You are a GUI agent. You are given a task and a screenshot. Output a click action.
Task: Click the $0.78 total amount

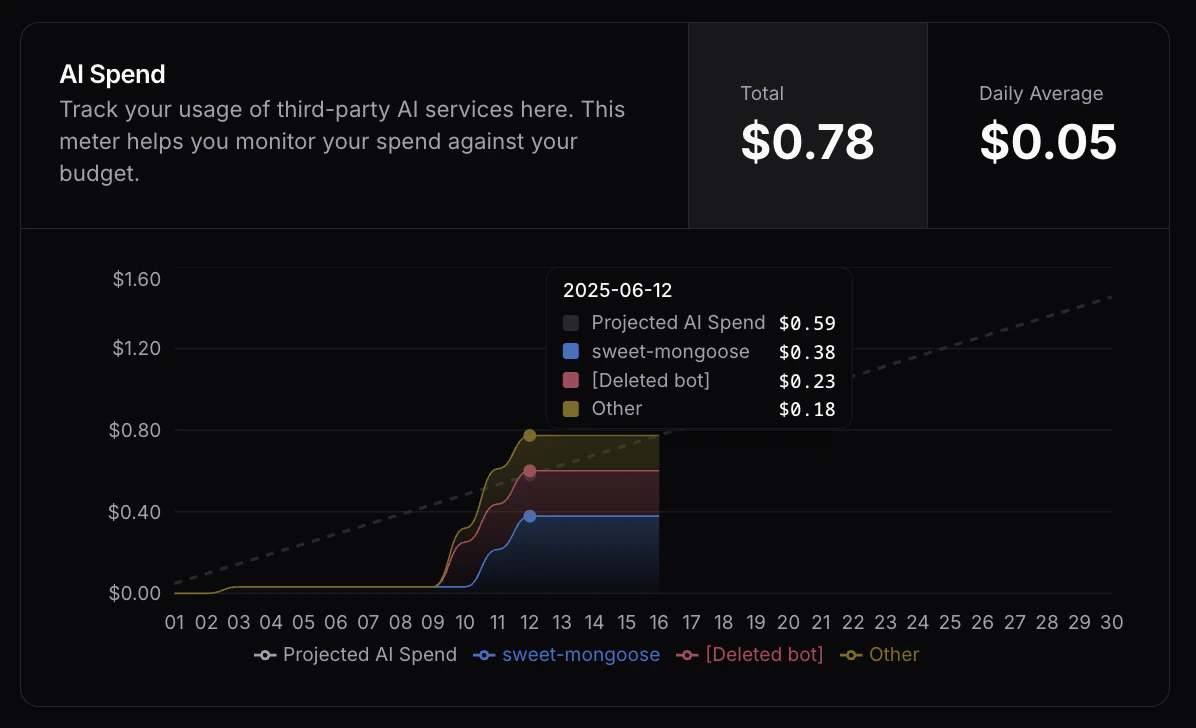(808, 143)
